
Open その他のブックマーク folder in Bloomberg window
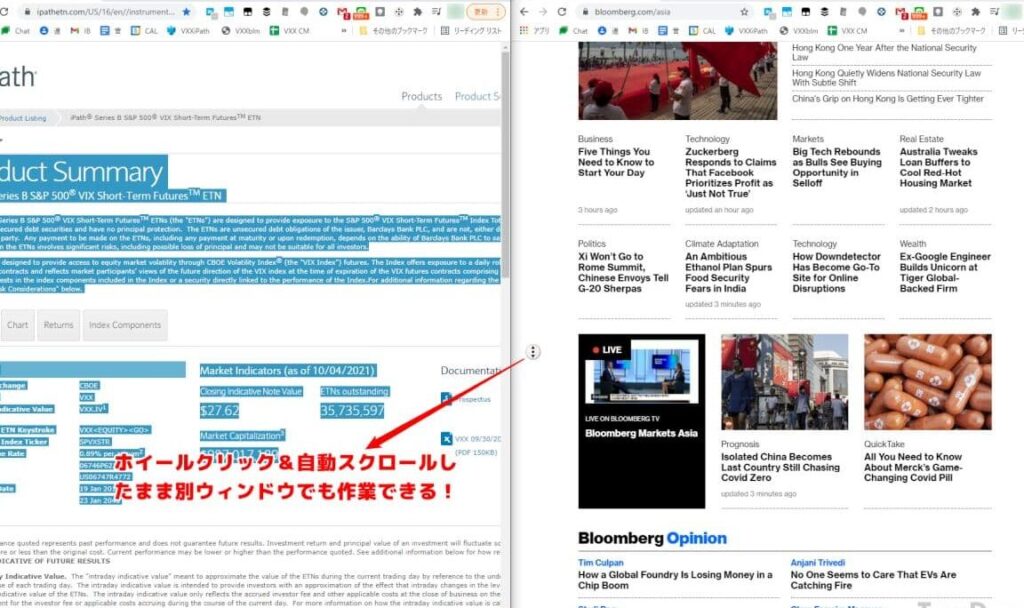click(x=952, y=31)
